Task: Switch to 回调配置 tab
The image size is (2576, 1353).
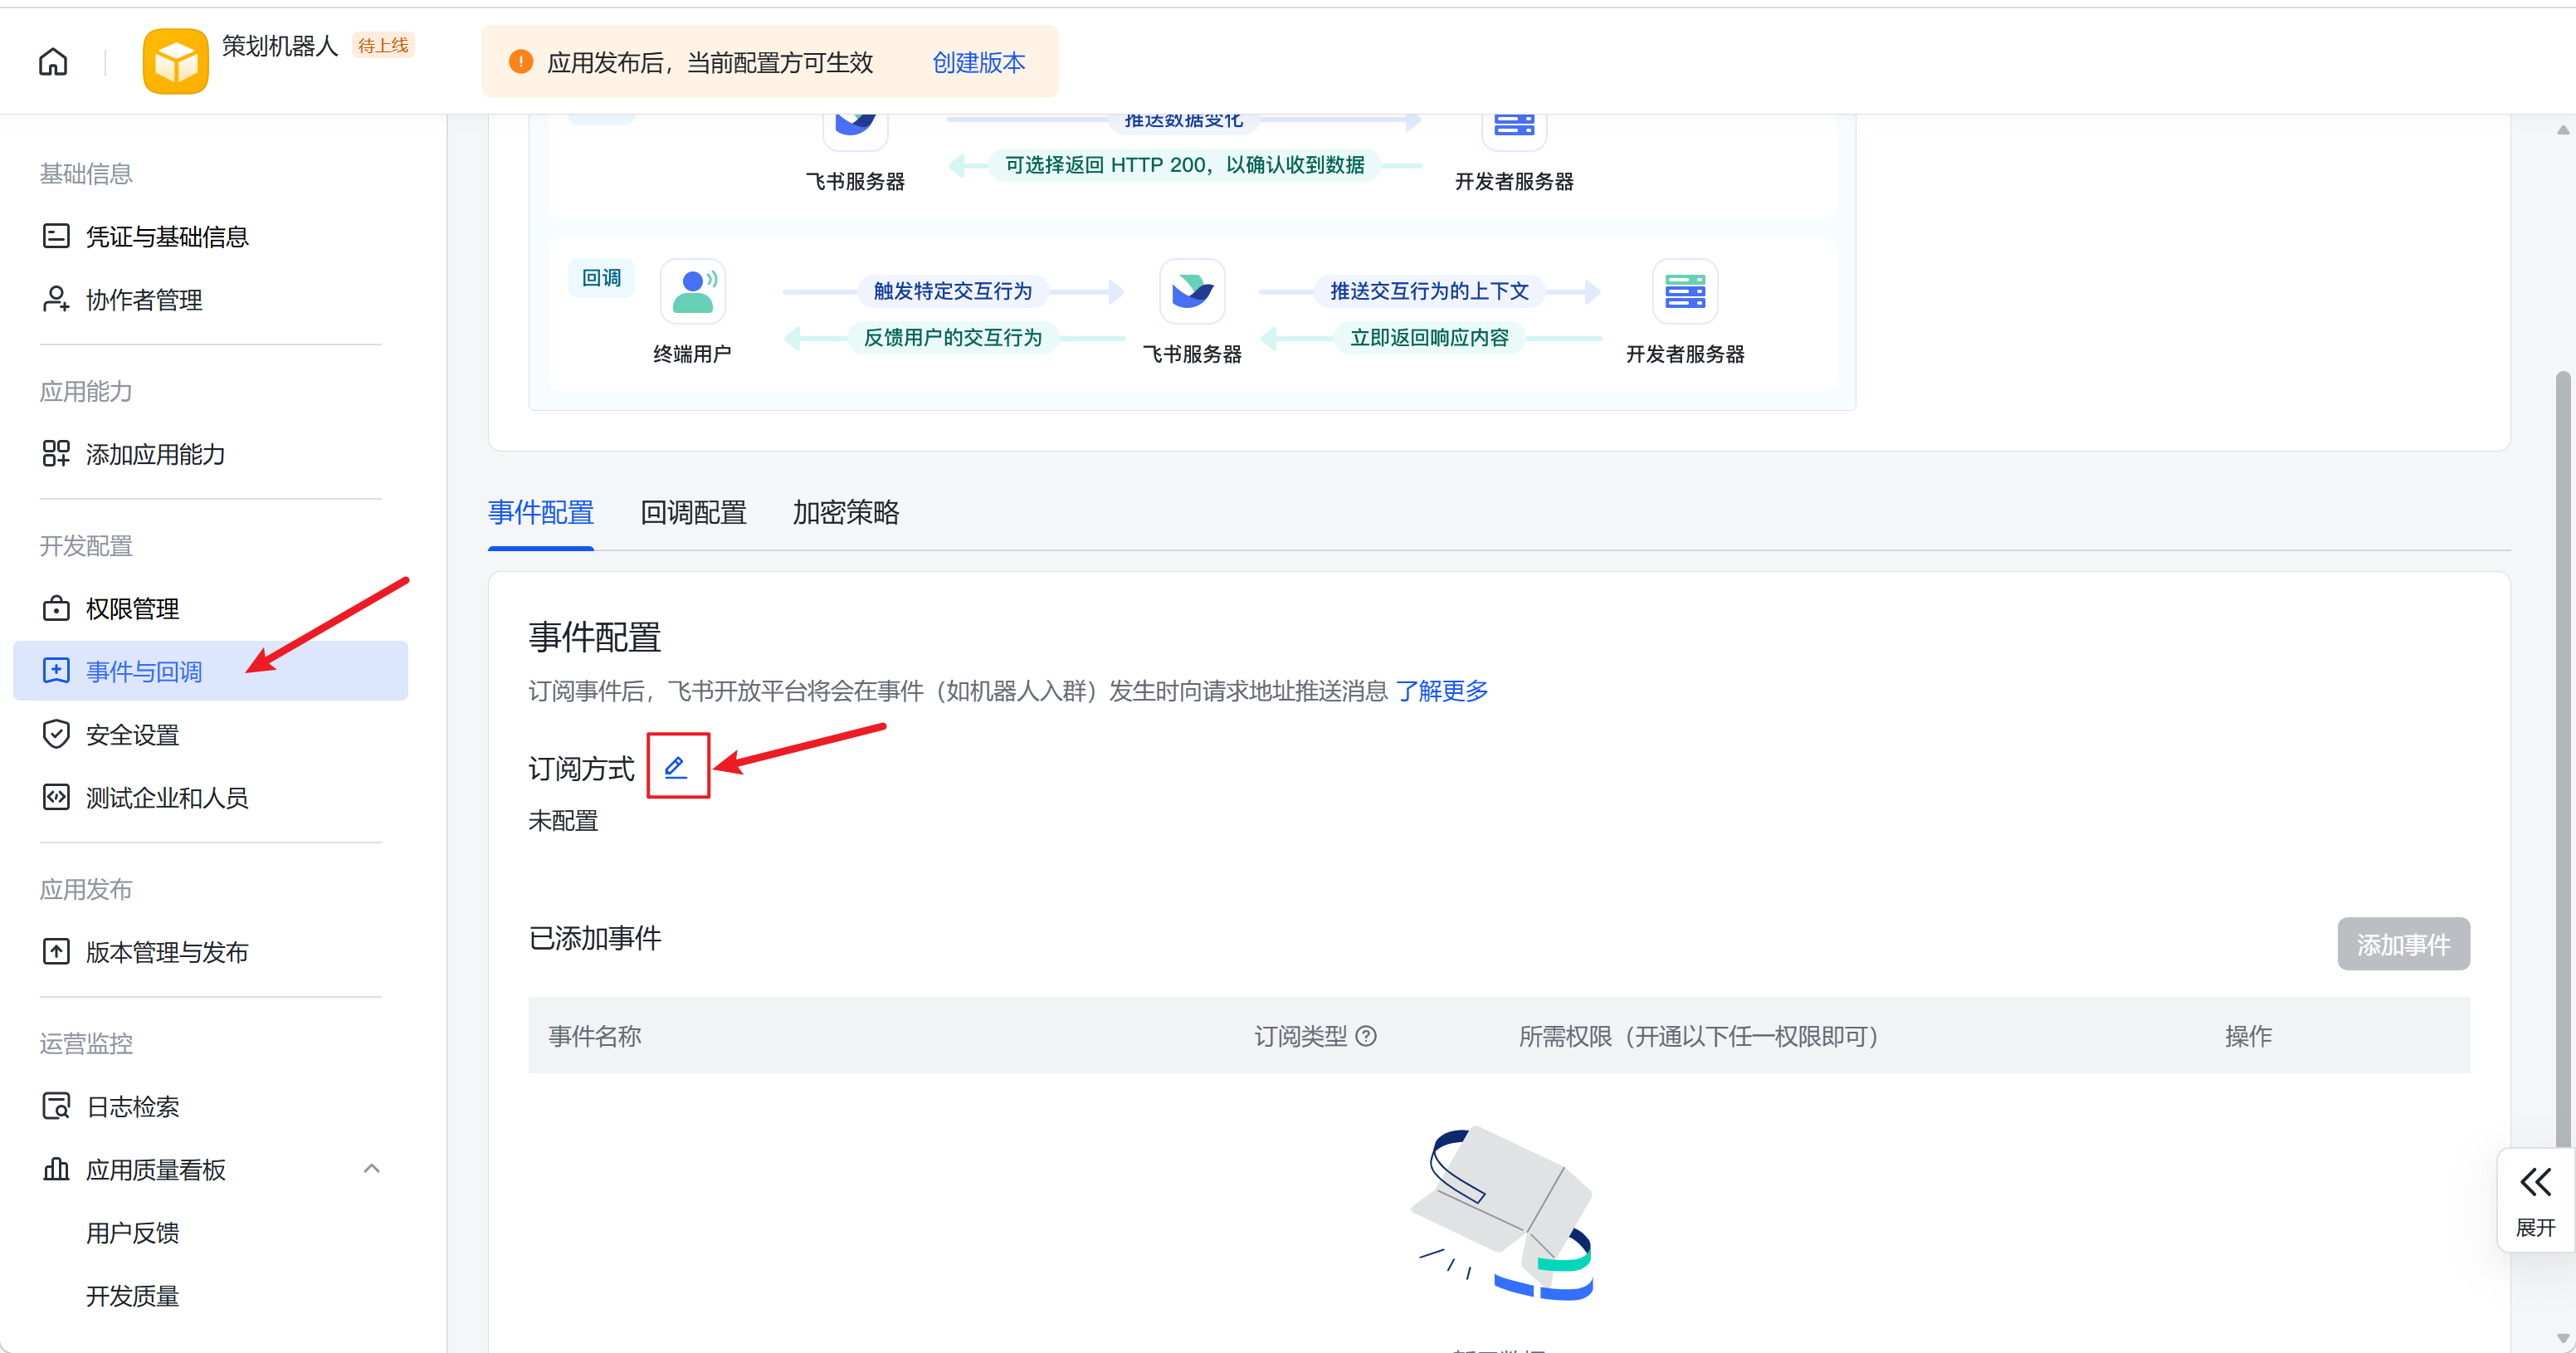Action: [693, 513]
